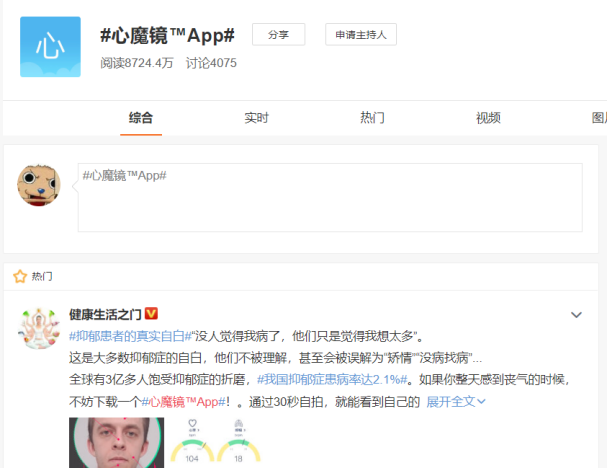Click the #心魔镜™App# topic title
Screen dimensions: 607x468
coord(167,36)
